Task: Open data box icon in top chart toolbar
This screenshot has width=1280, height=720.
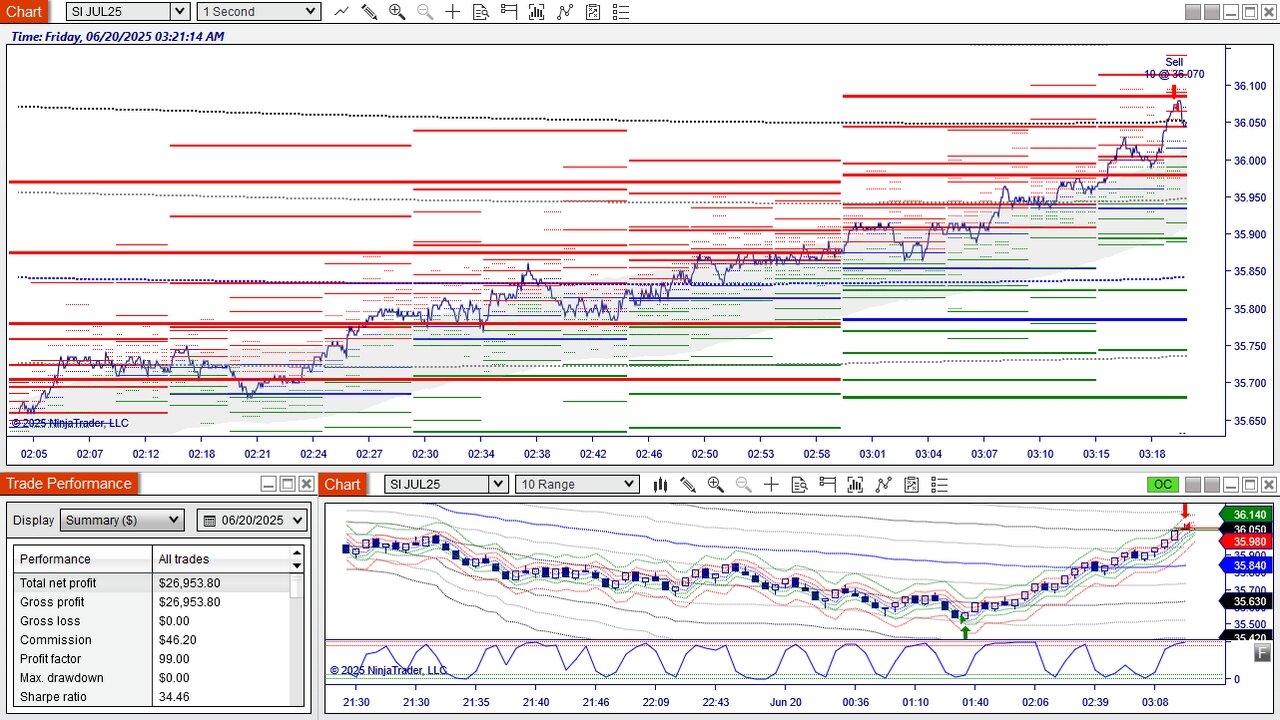Action: [481, 12]
